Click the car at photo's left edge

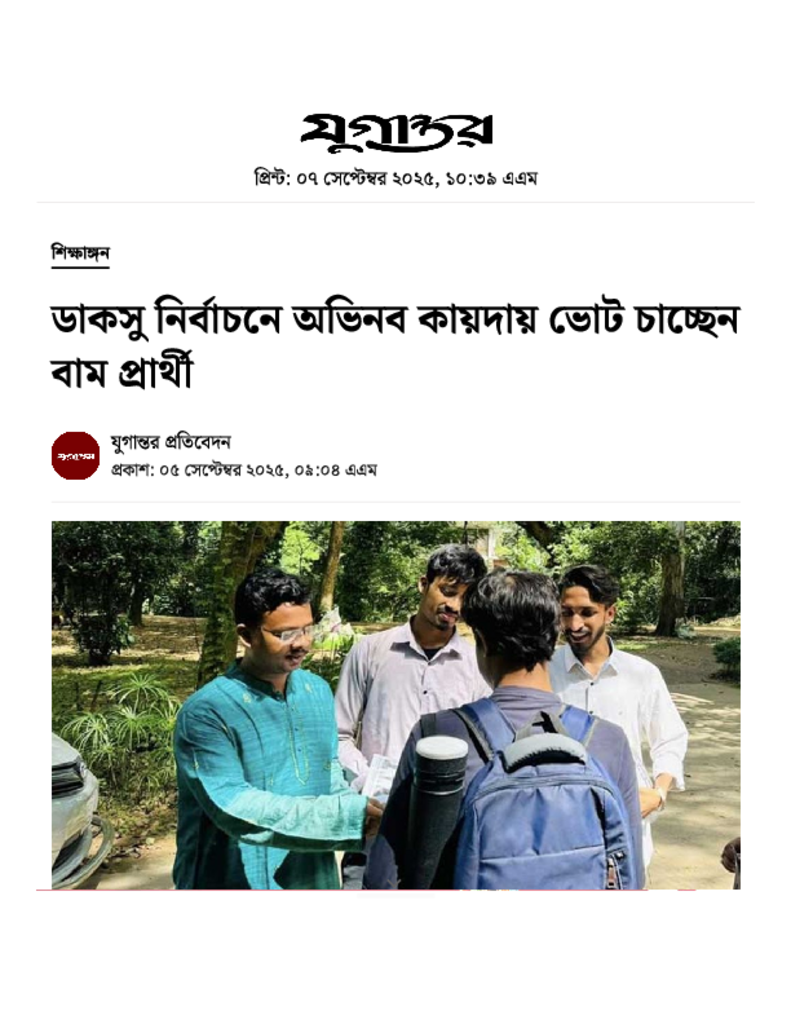point(77,810)
